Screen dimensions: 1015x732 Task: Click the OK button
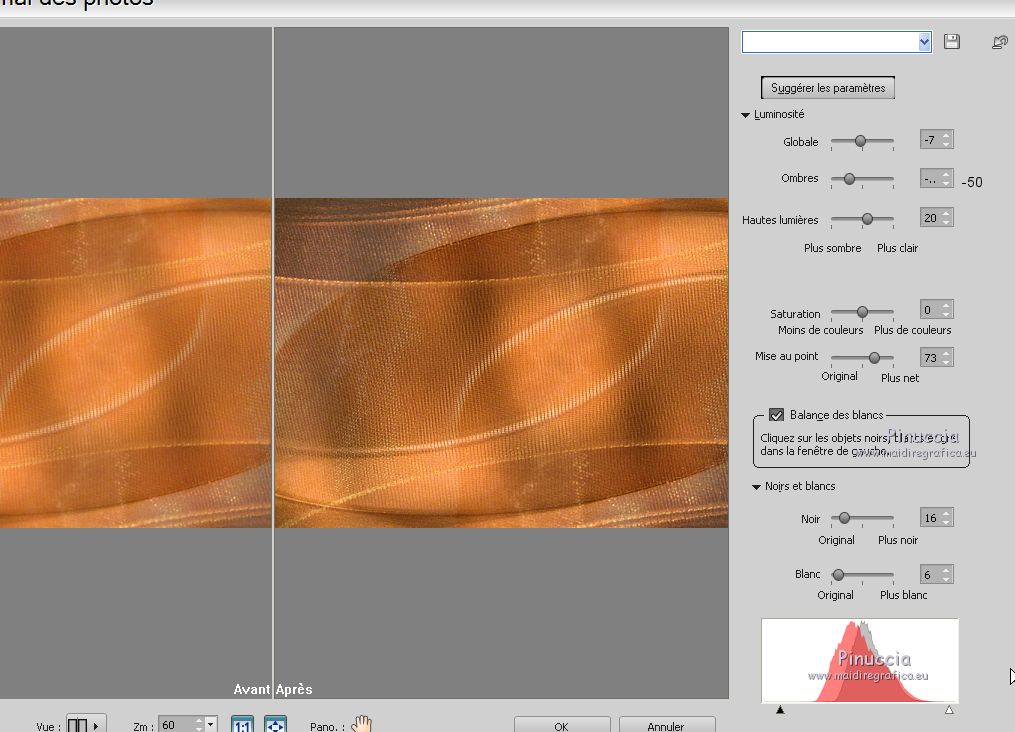pos(562,726)
